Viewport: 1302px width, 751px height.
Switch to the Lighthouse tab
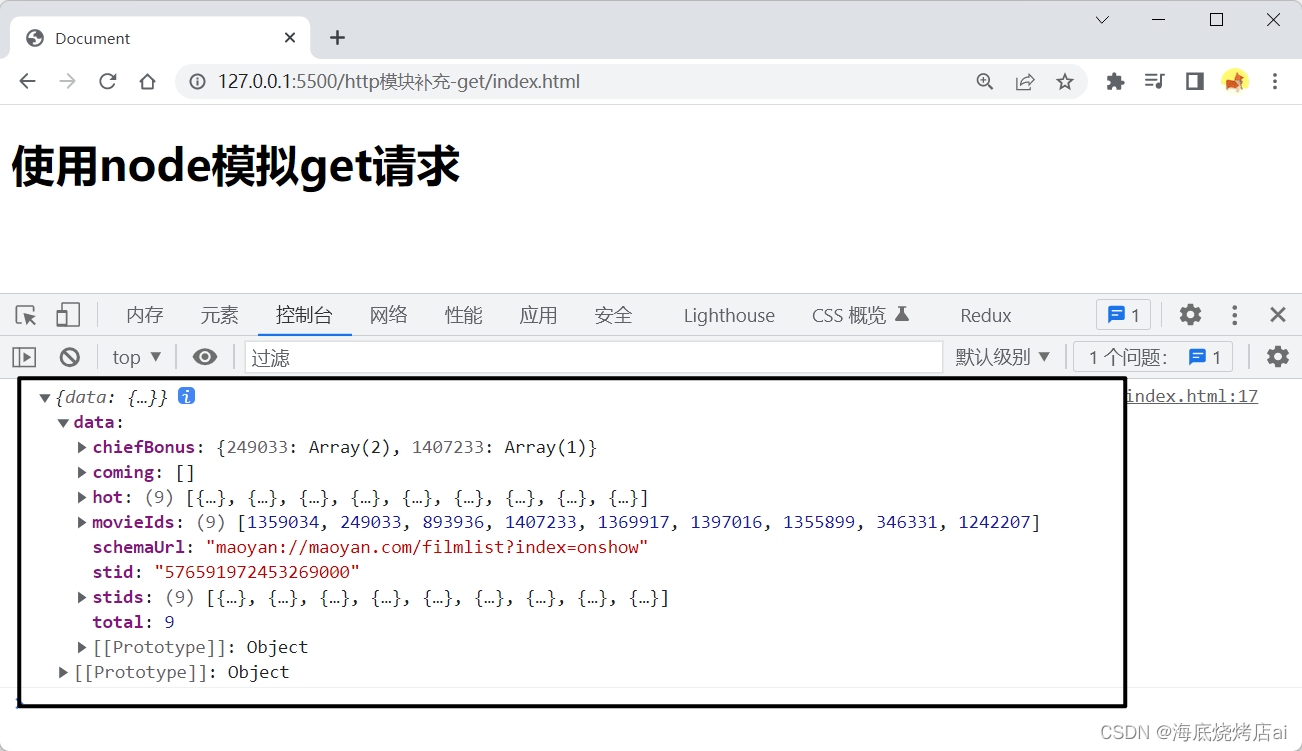729,315
